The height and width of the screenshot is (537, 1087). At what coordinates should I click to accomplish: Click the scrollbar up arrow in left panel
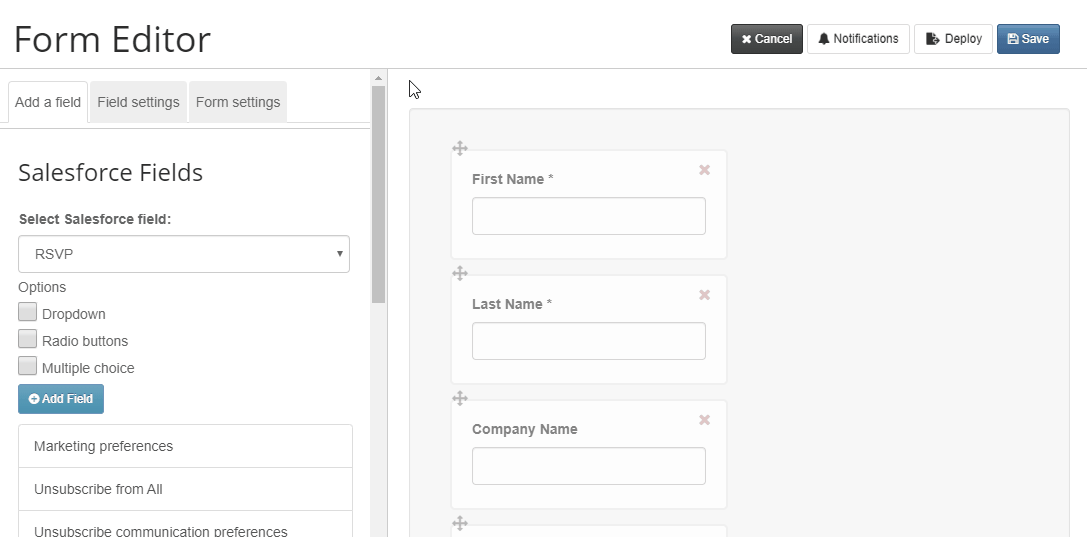(379, 78)
